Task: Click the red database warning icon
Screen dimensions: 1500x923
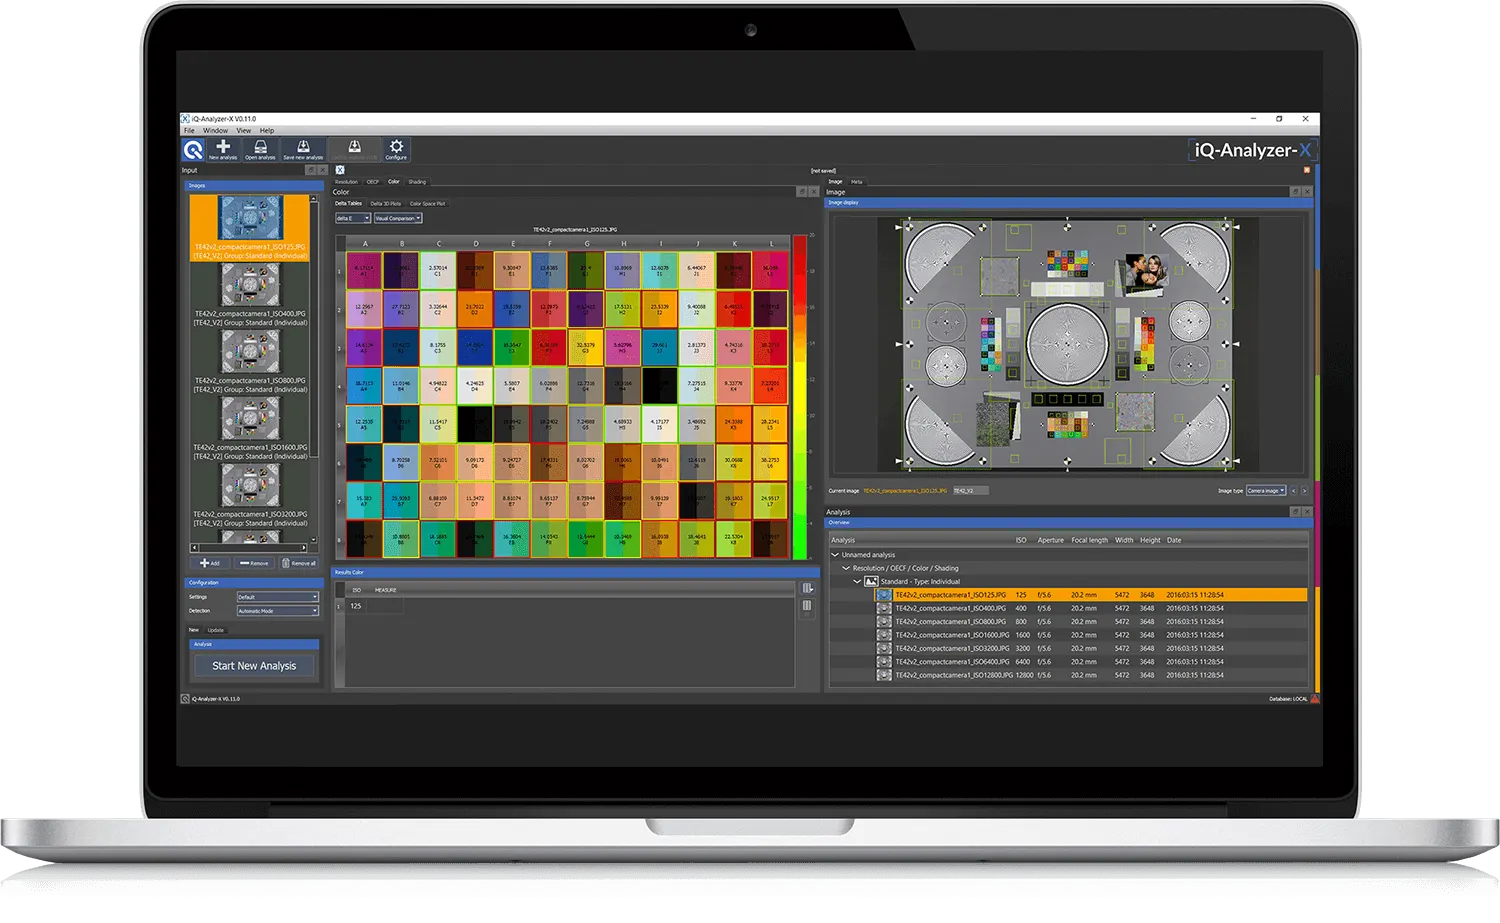Action: (1314, 699)
